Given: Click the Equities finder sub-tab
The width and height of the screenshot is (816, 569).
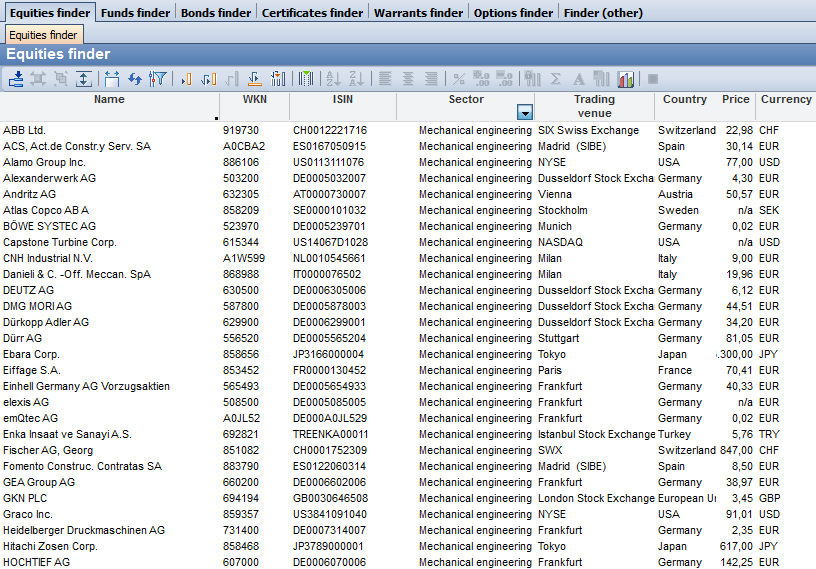Looking at the screenshot, I should click(x=44, y=35).
